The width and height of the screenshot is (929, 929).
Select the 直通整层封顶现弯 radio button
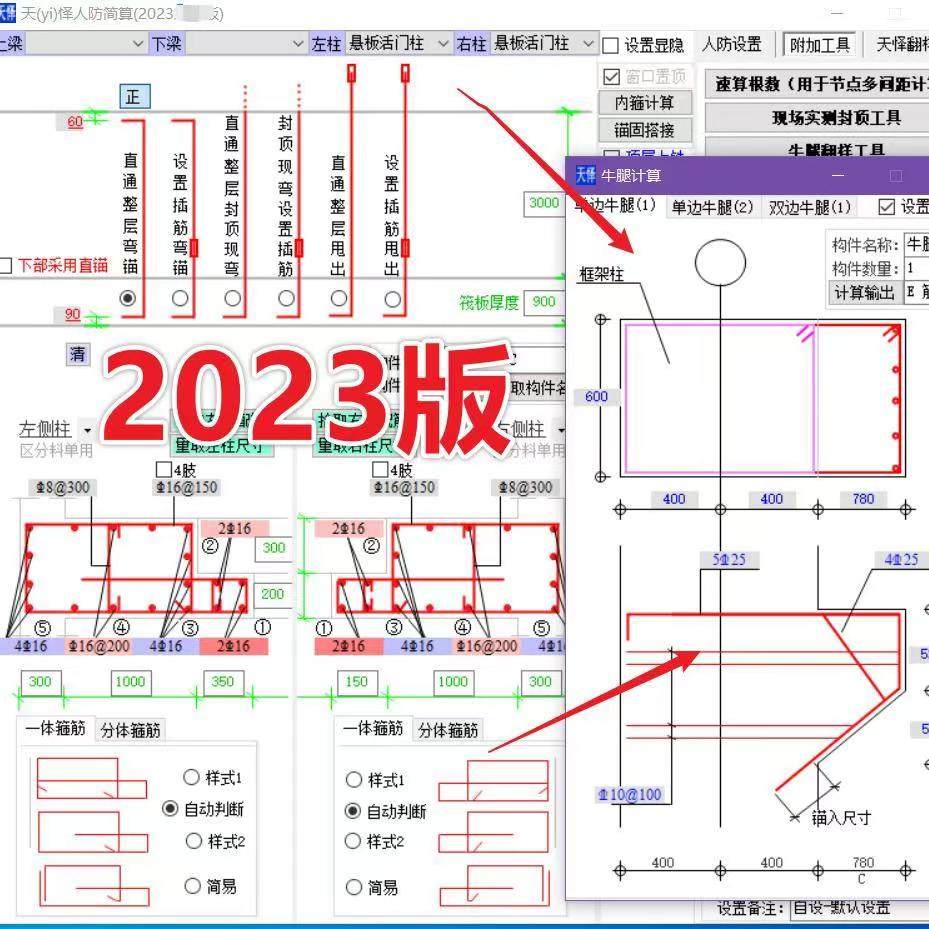coord(233,298)
